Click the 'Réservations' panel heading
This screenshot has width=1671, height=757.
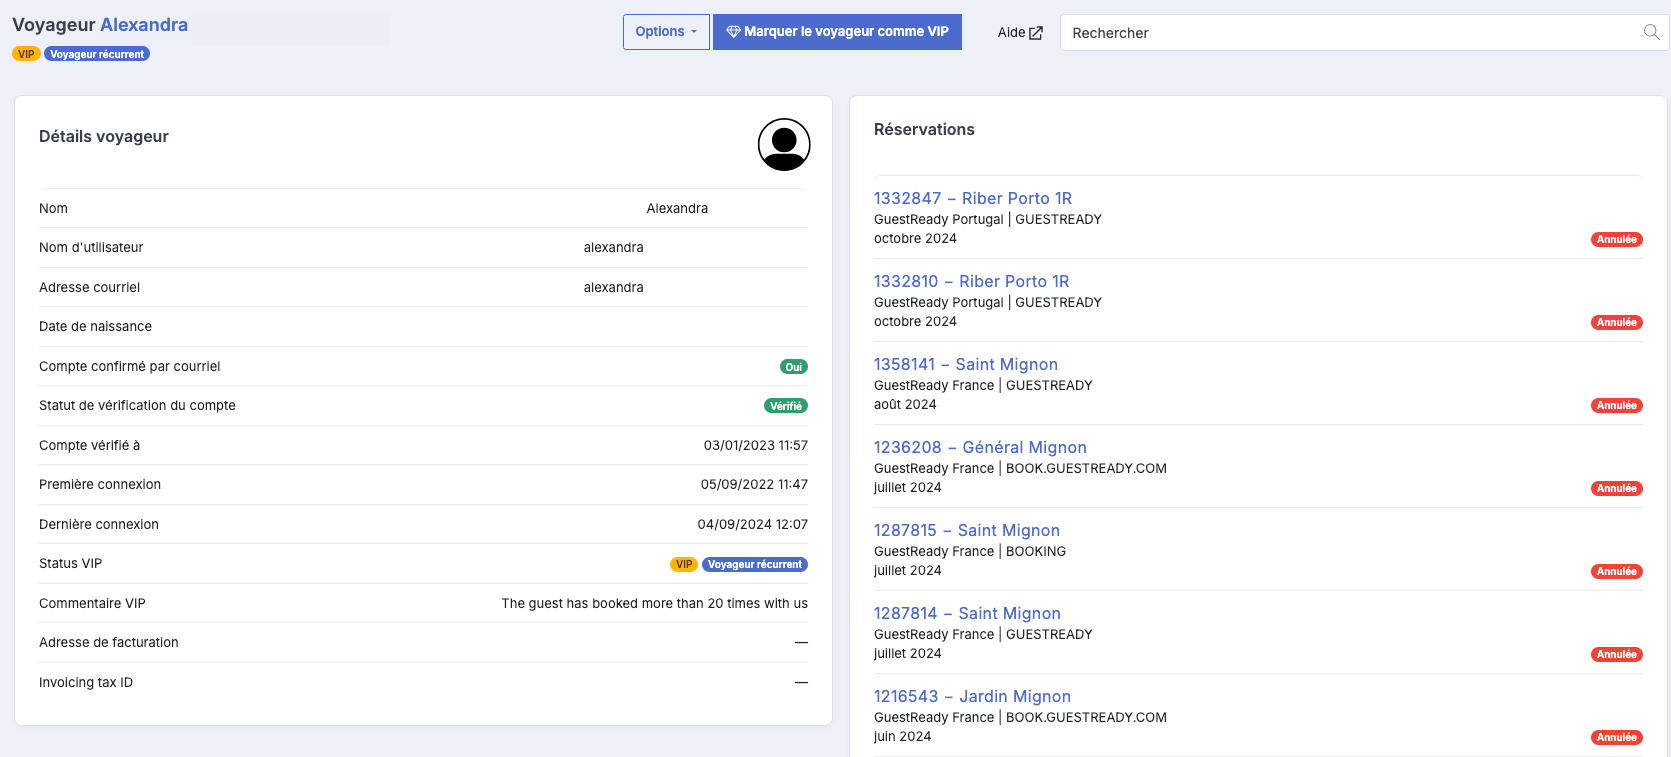924,129
